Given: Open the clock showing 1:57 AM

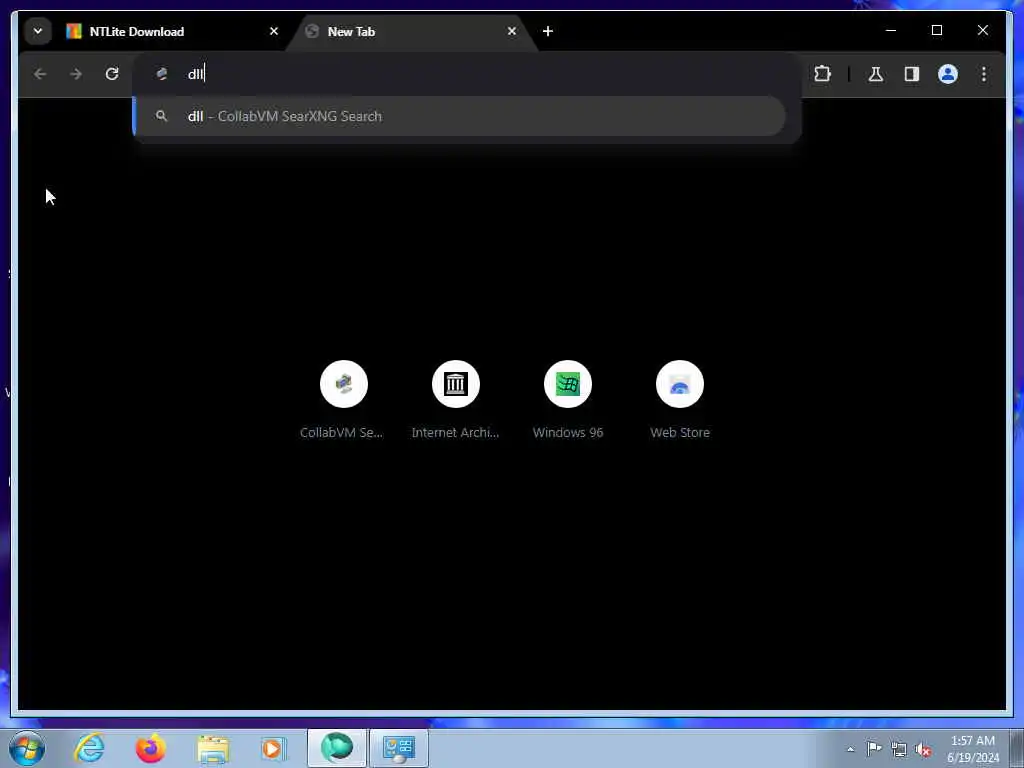Looking at the screenshot, I should click(973, 748).
